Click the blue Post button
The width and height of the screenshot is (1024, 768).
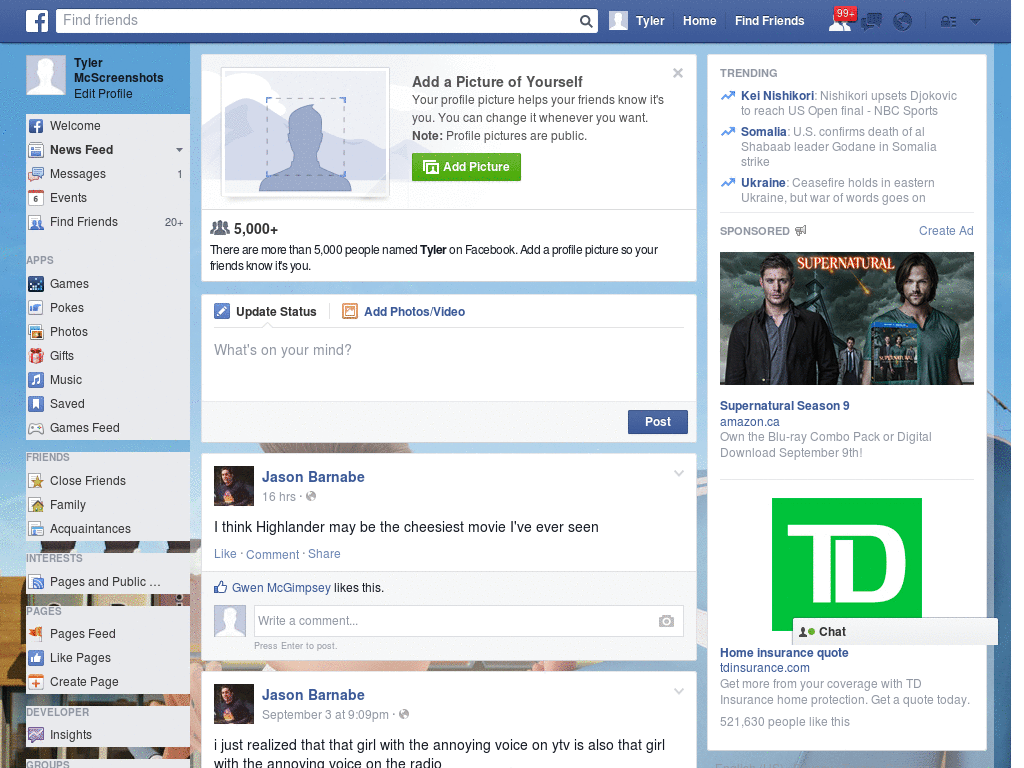pos(658,422)
